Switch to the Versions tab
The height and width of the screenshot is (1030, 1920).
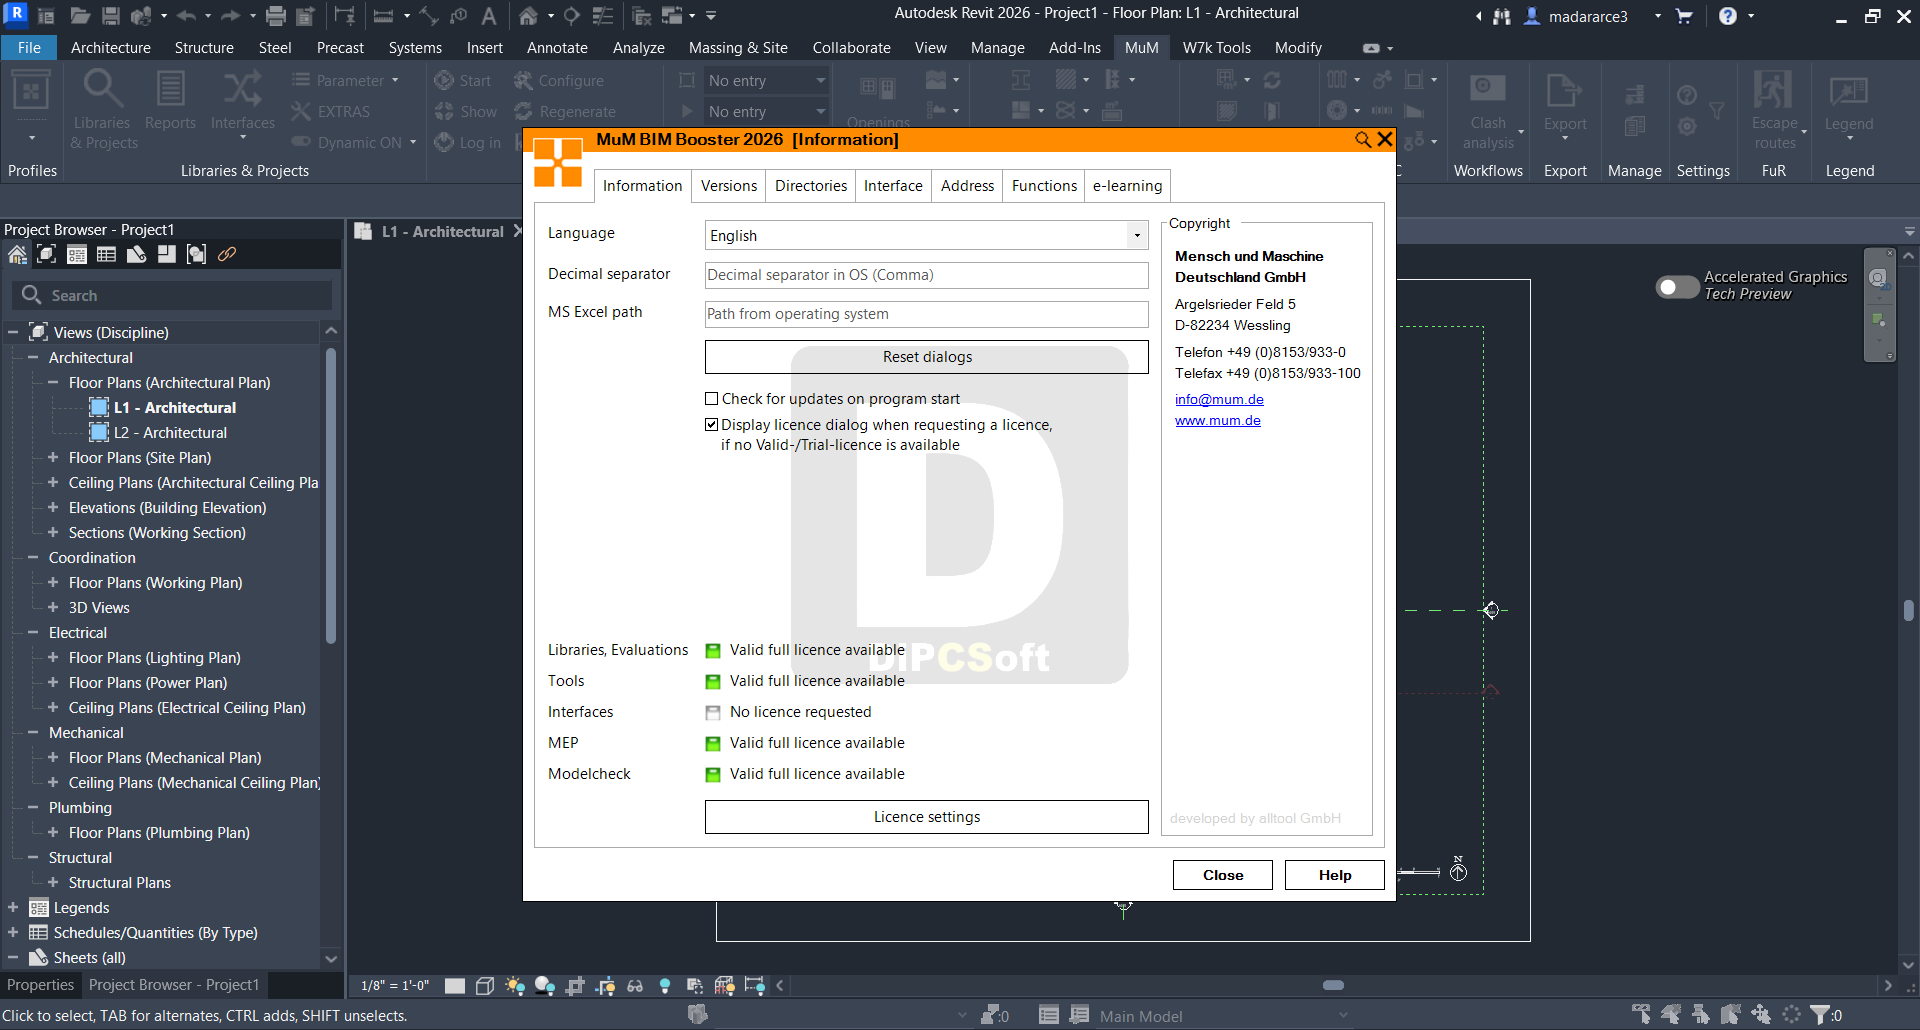point(729,186)
